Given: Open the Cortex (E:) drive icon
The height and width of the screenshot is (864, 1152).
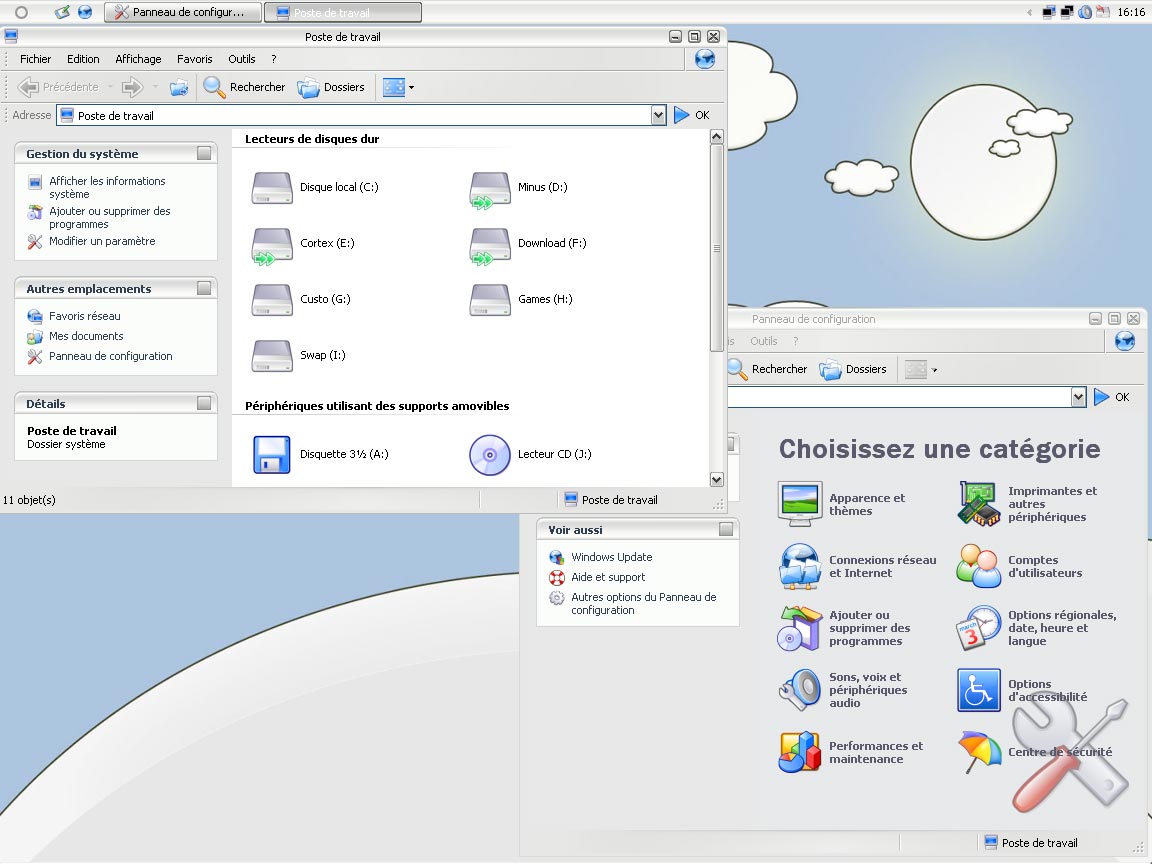Looking at the screenshot, I should (x=272, y=245).
